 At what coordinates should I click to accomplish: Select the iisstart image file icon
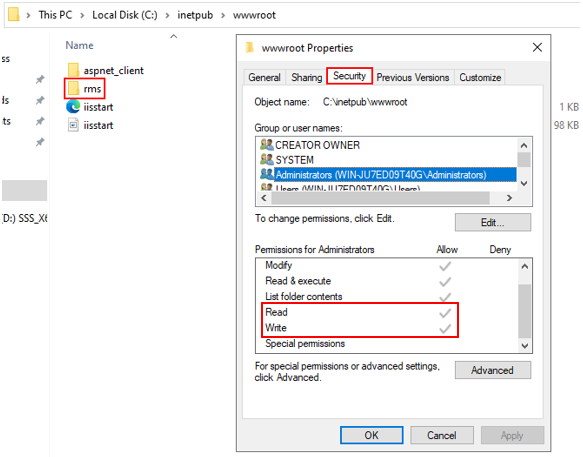tap(73, 125)
